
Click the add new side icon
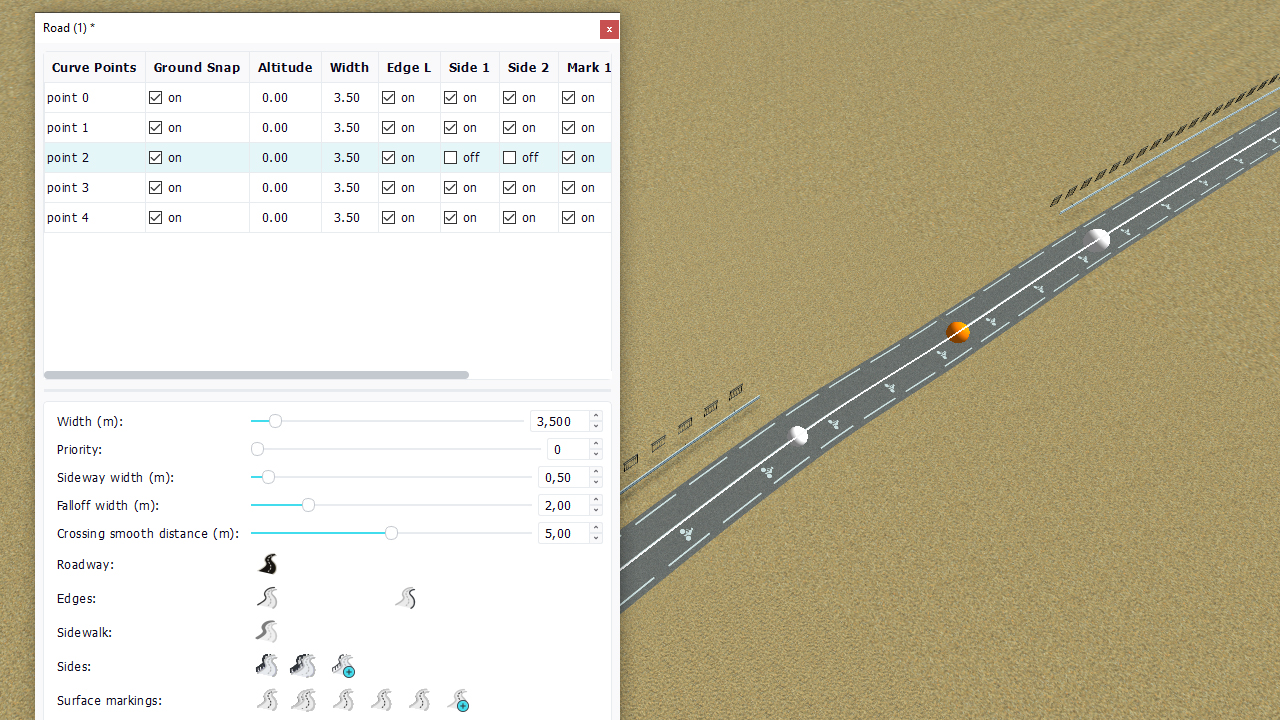coord(344,666)
